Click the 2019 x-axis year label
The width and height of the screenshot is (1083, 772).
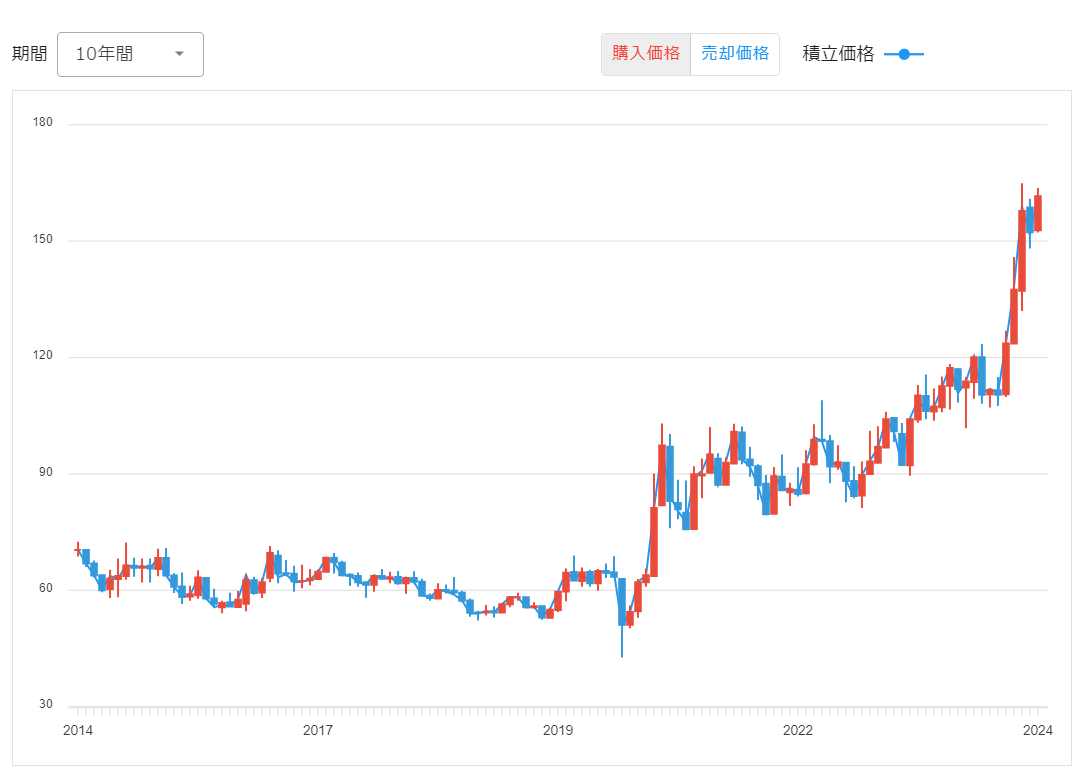(x=558, y=730)
